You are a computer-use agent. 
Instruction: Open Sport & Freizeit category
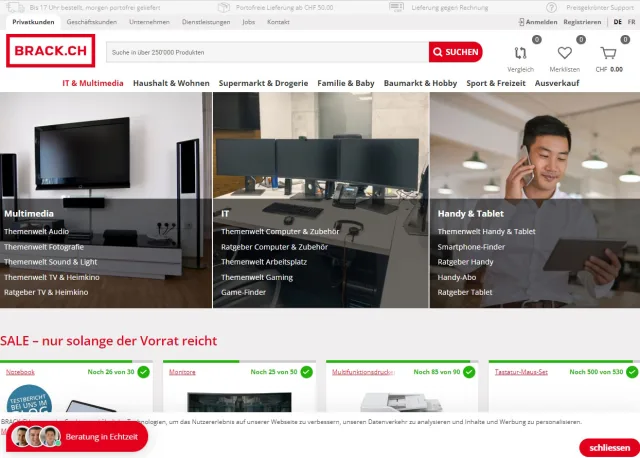pos(496,83)
